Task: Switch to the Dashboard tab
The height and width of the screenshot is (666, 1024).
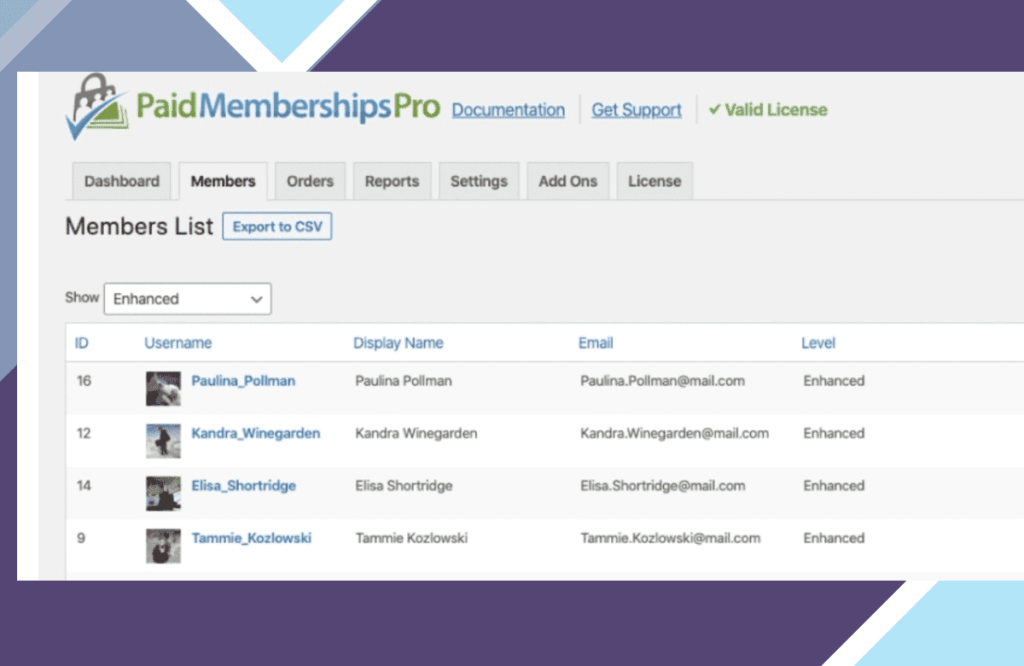Action: [x=121, y=181]
